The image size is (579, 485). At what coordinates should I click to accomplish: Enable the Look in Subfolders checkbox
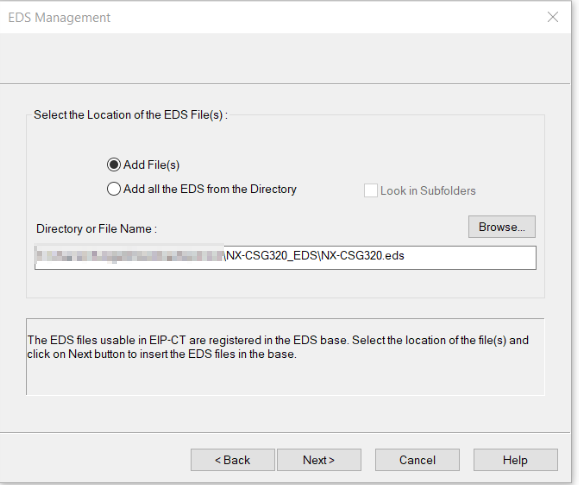pyautogui.click(x=370, y=191)
